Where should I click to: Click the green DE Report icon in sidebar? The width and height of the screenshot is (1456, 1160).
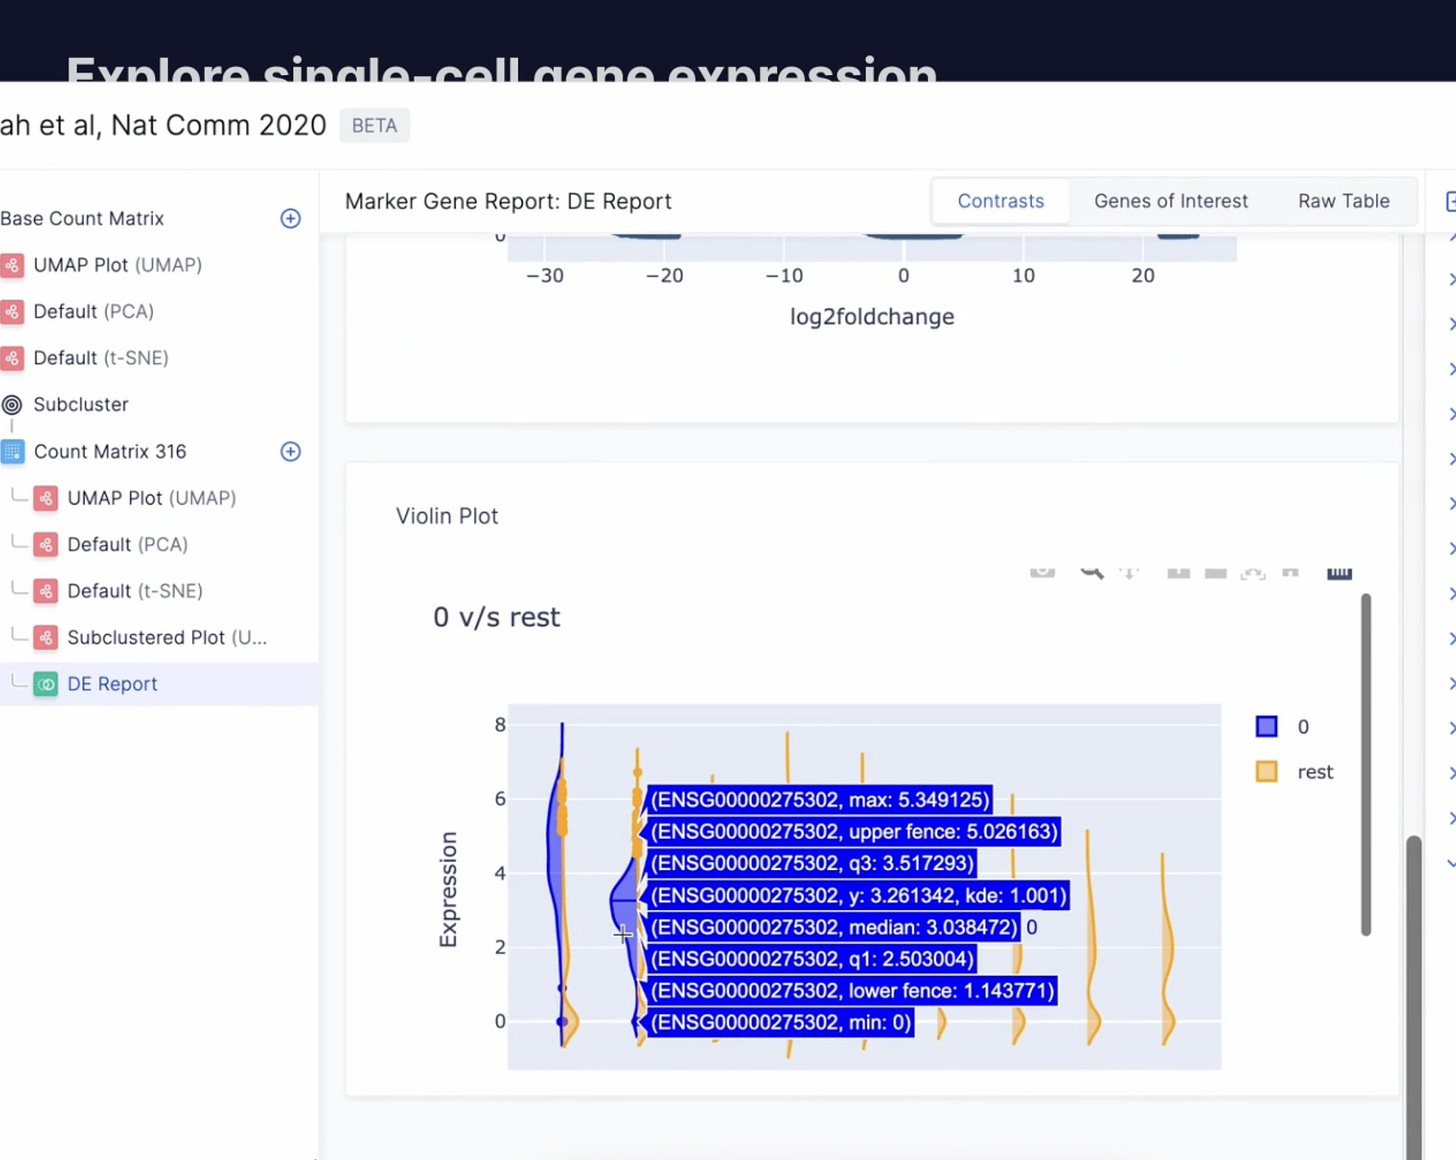(x=46, y=684)
